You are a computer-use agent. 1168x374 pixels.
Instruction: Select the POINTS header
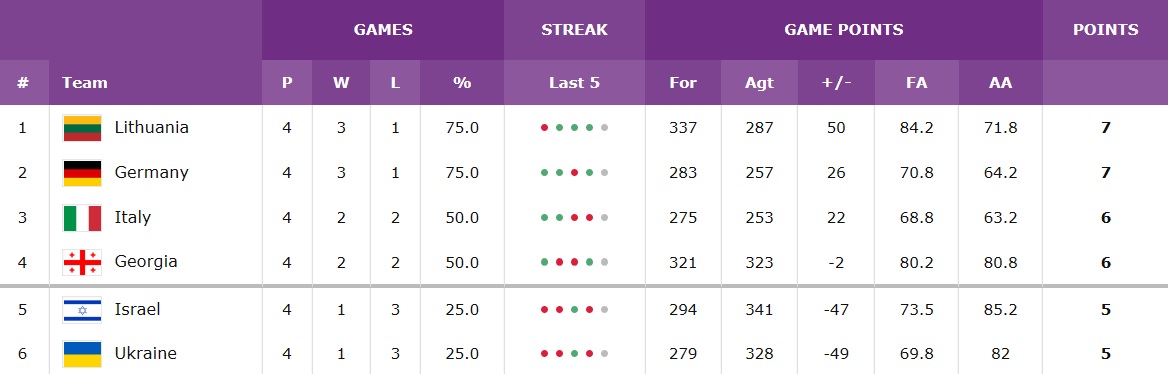(1105, 30)
